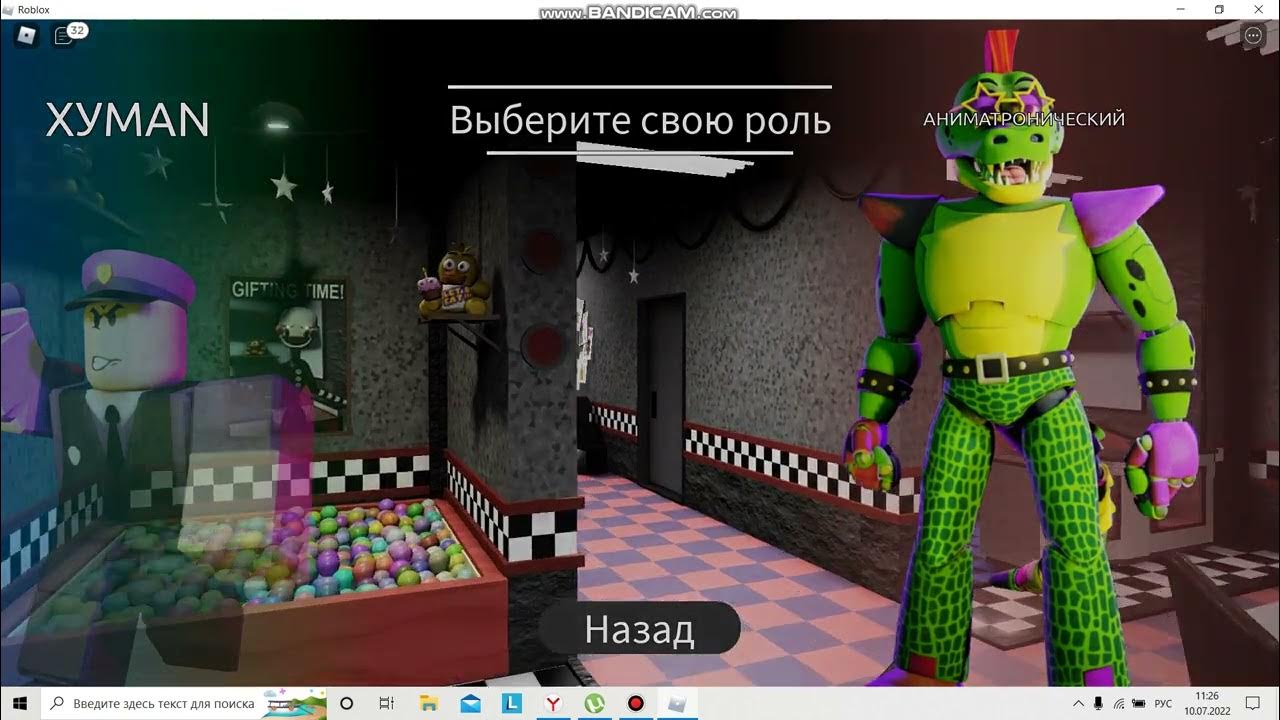
Task: Open the Windows notification center
Action: pyautogui.click(x=1252, y=703)
